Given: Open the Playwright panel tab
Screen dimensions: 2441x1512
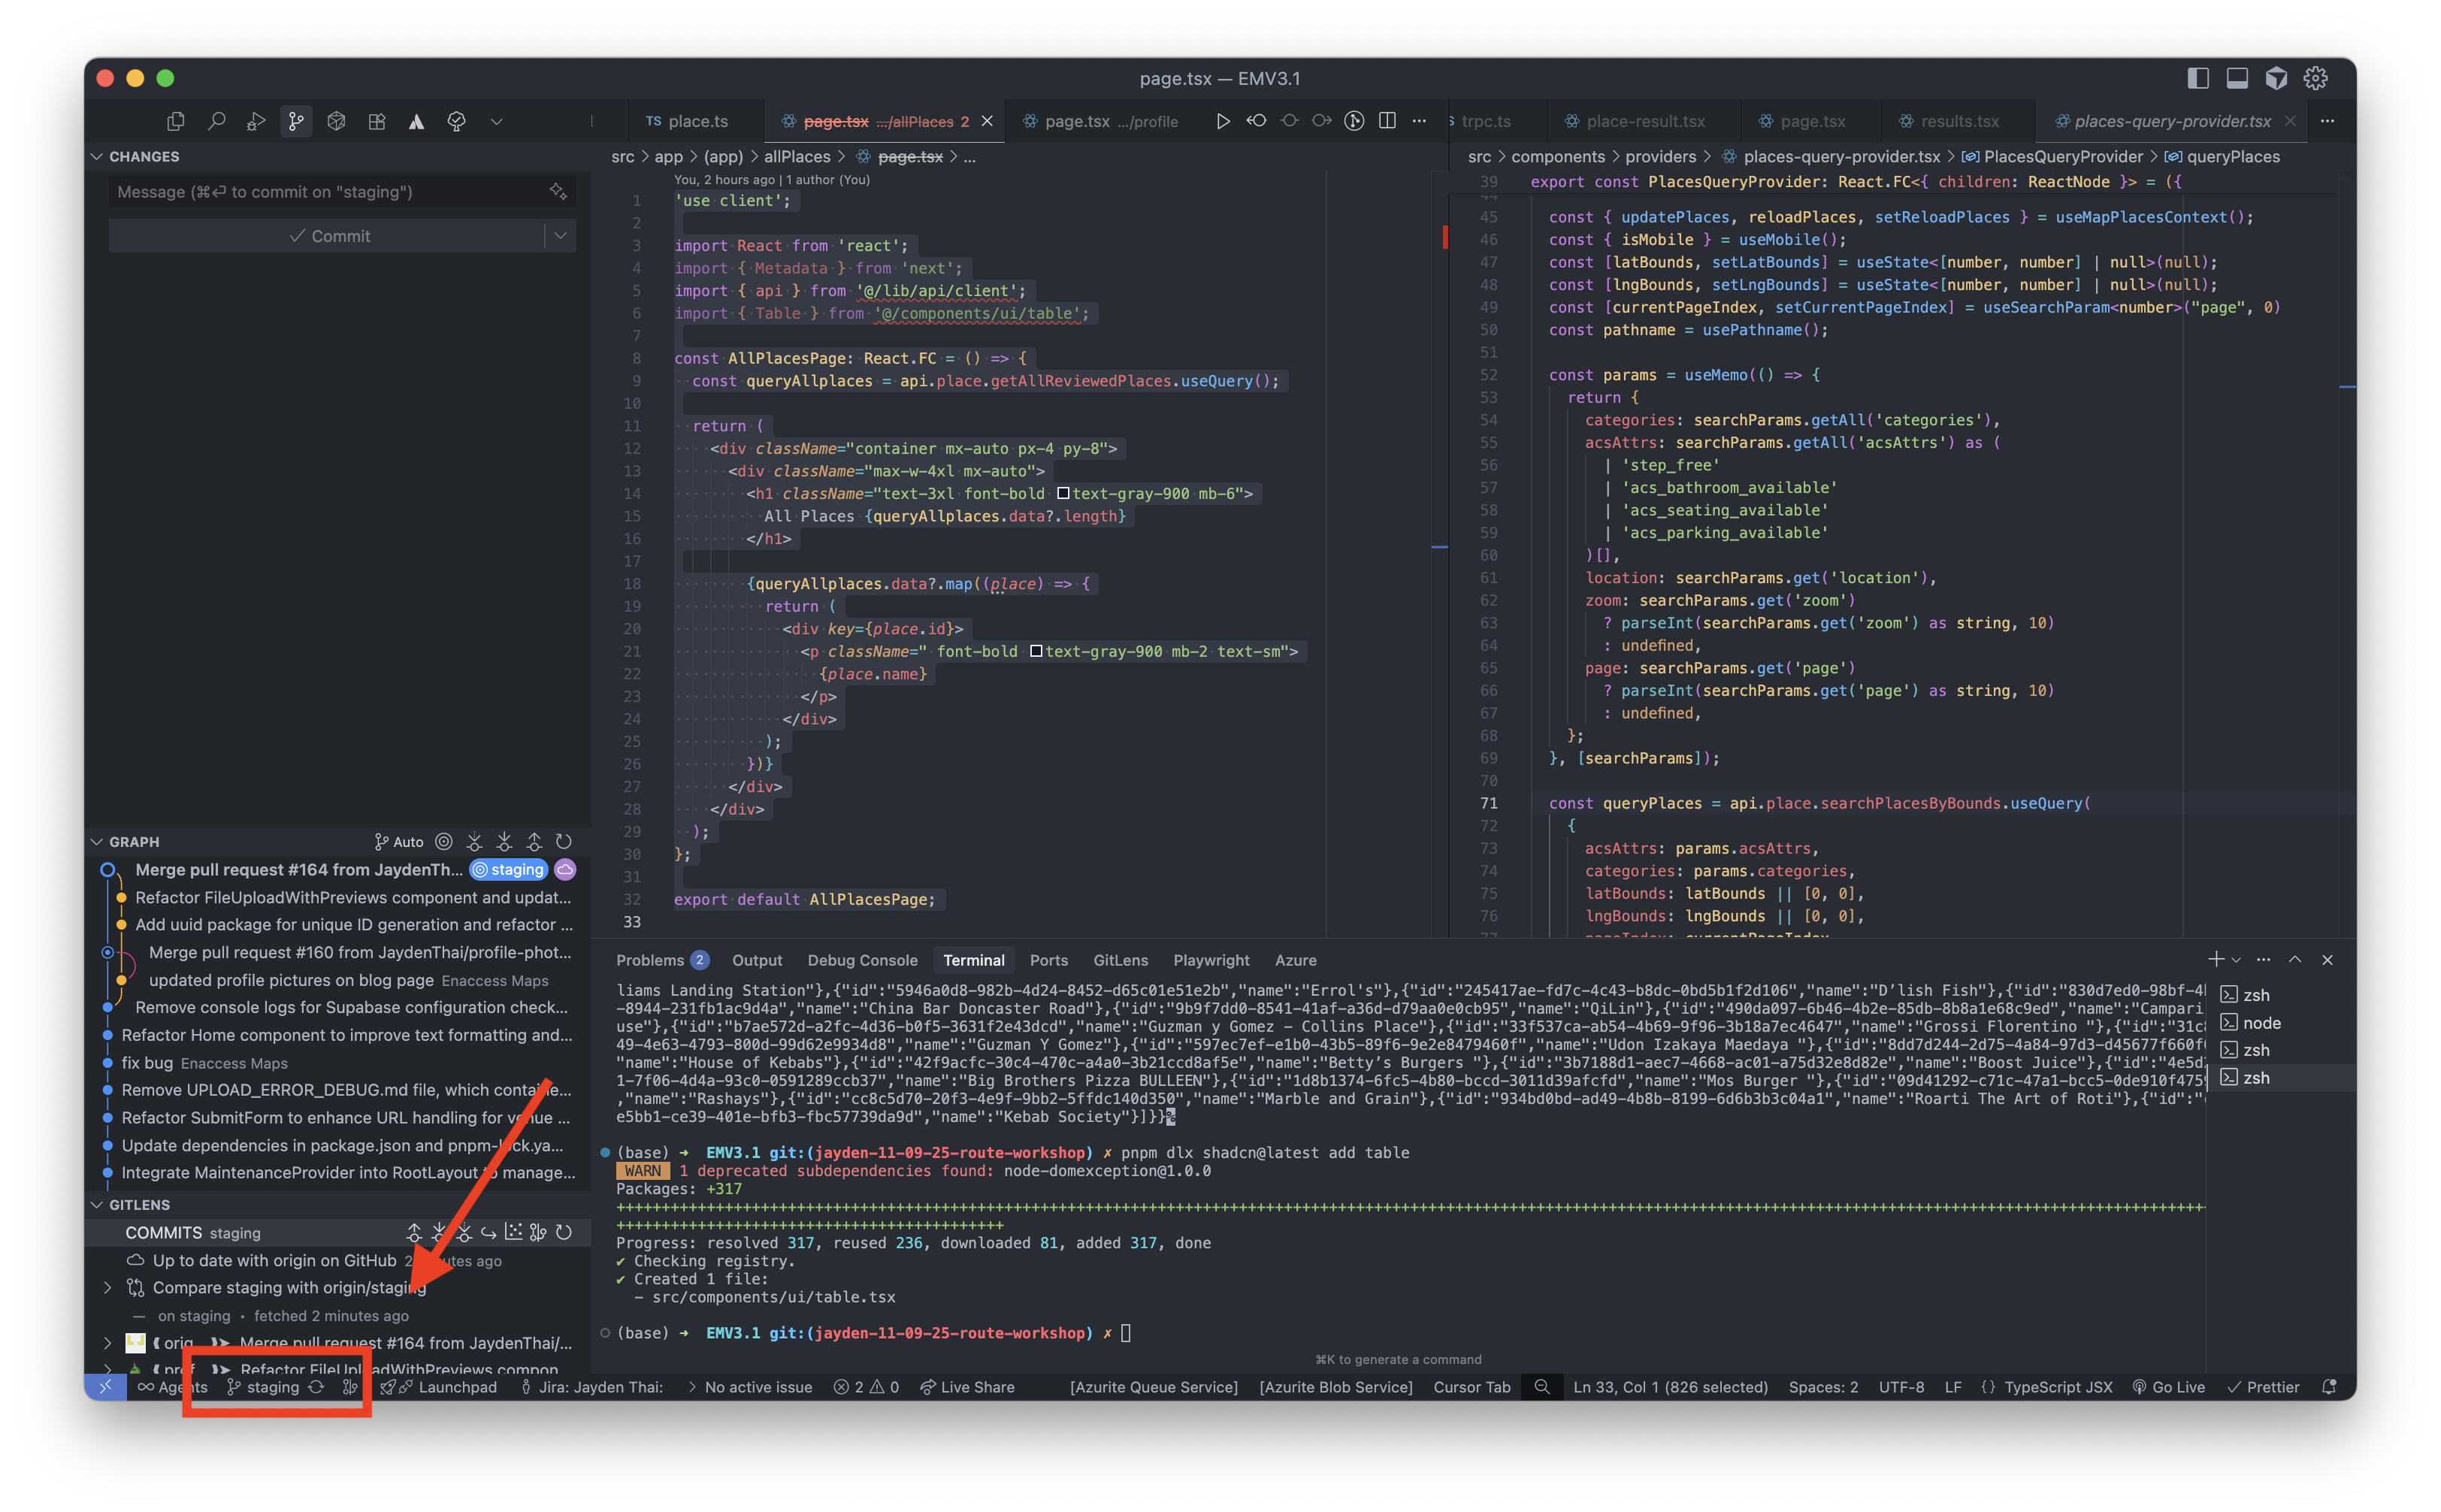Looking at the screenshot, I should (x=1211, y=960).
